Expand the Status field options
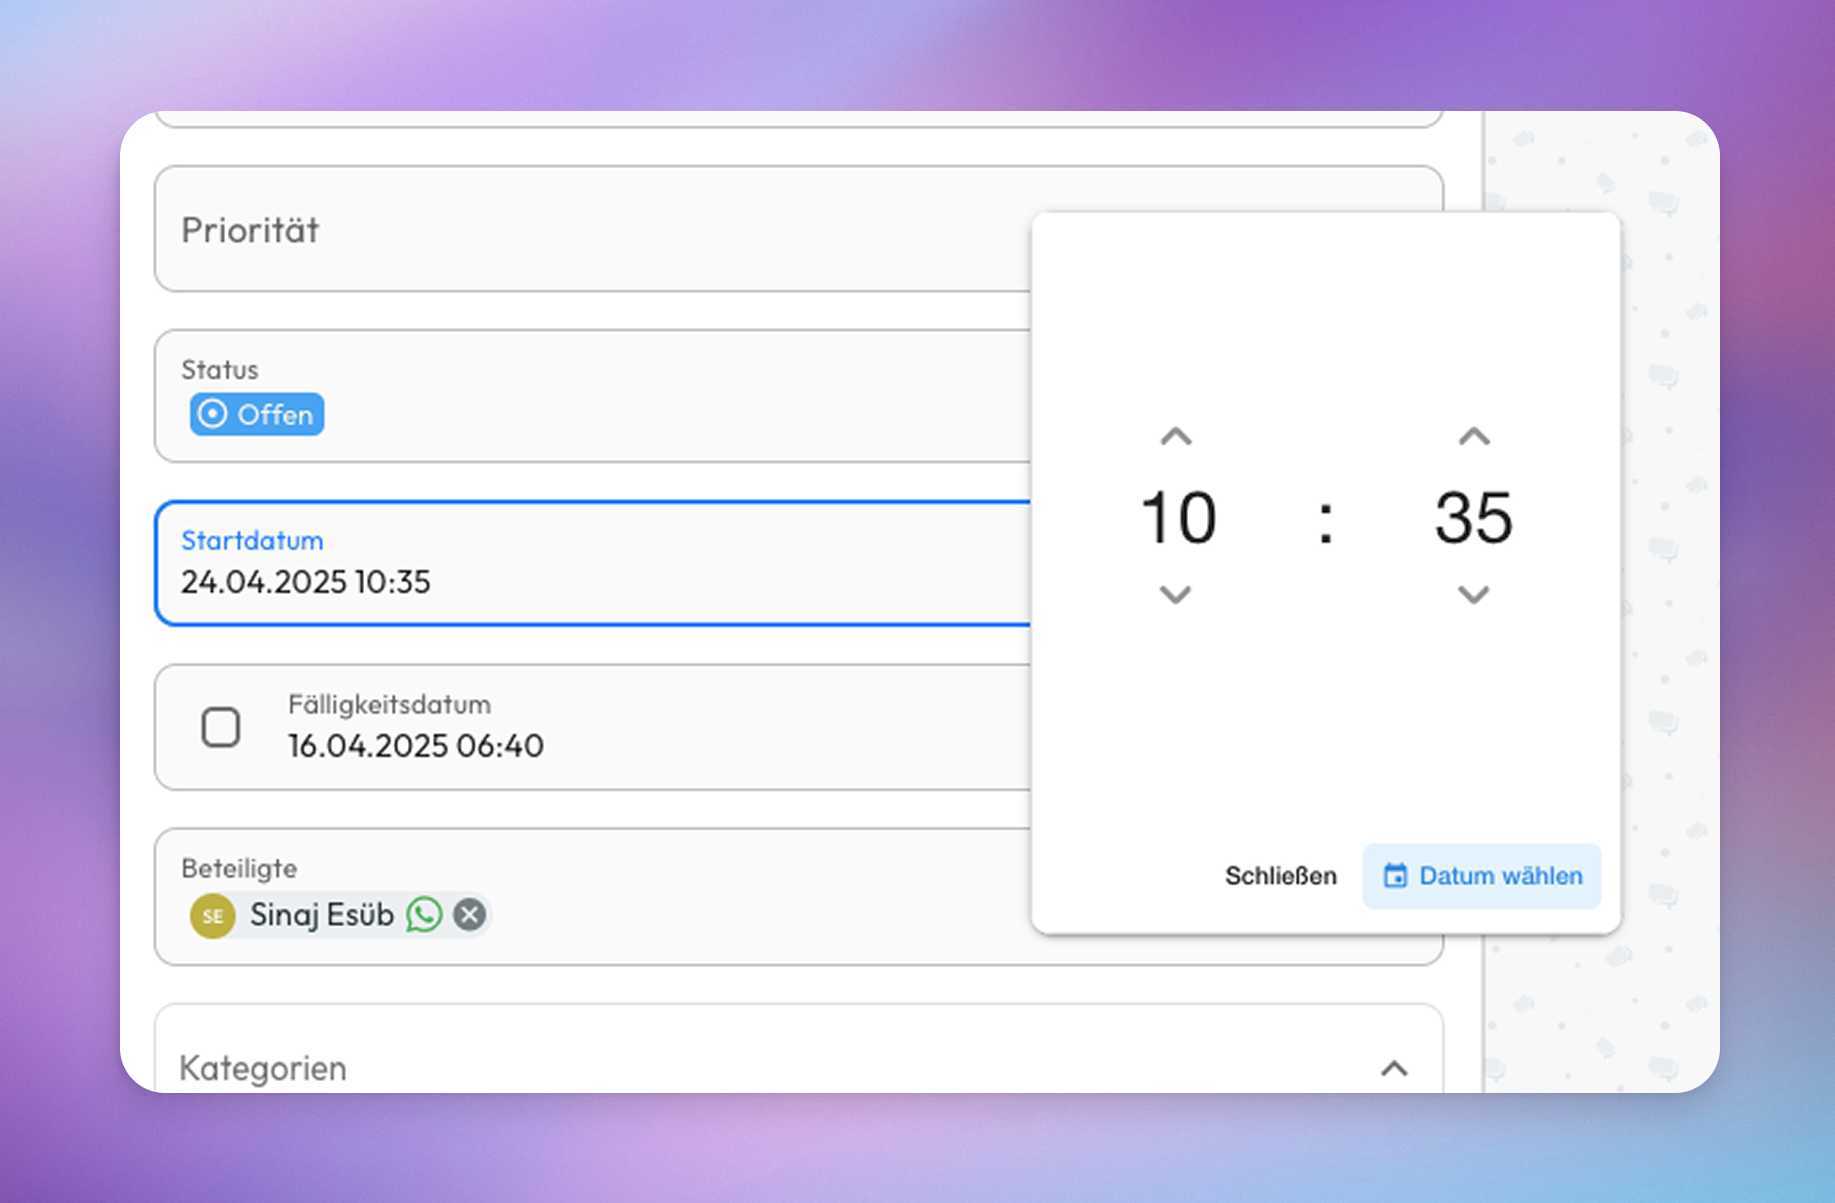The width and height of the screenshot is (1835, 1203). (x=600, y=395)
